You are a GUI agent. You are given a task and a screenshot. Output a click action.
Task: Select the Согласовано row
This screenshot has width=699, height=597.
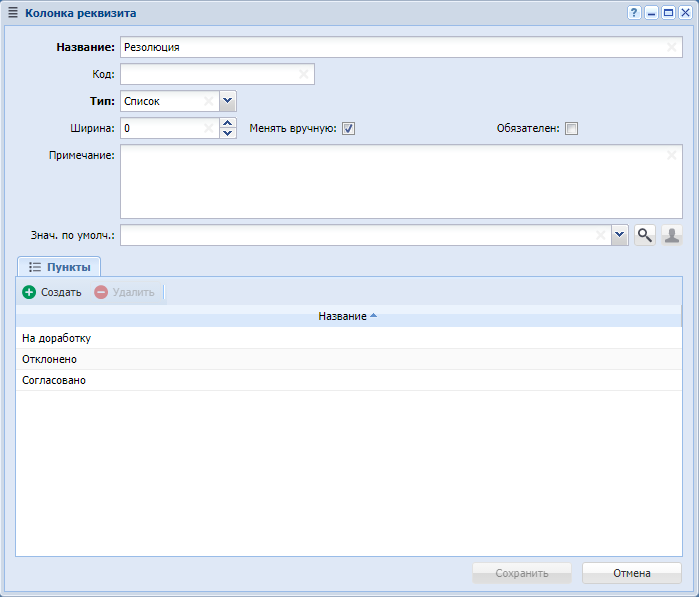349,380
